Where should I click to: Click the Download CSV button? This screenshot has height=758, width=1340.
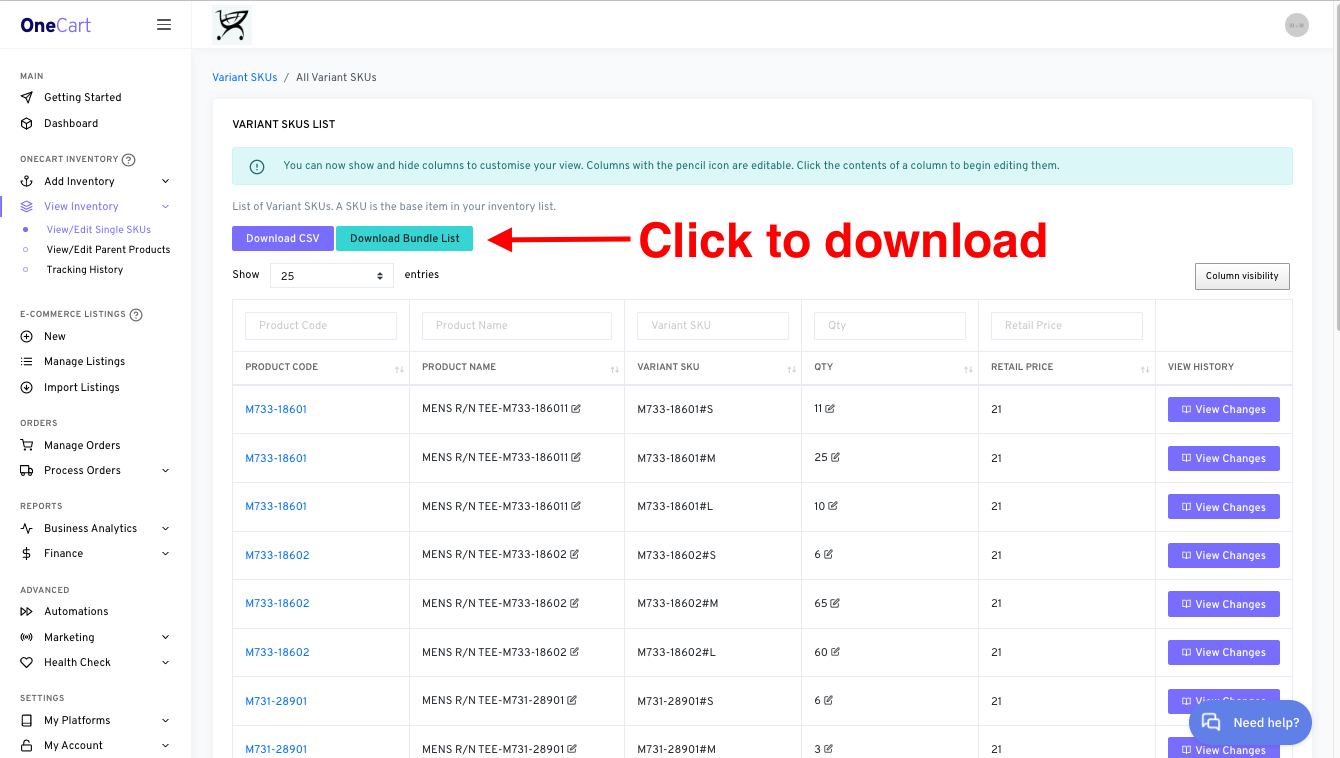283,238
